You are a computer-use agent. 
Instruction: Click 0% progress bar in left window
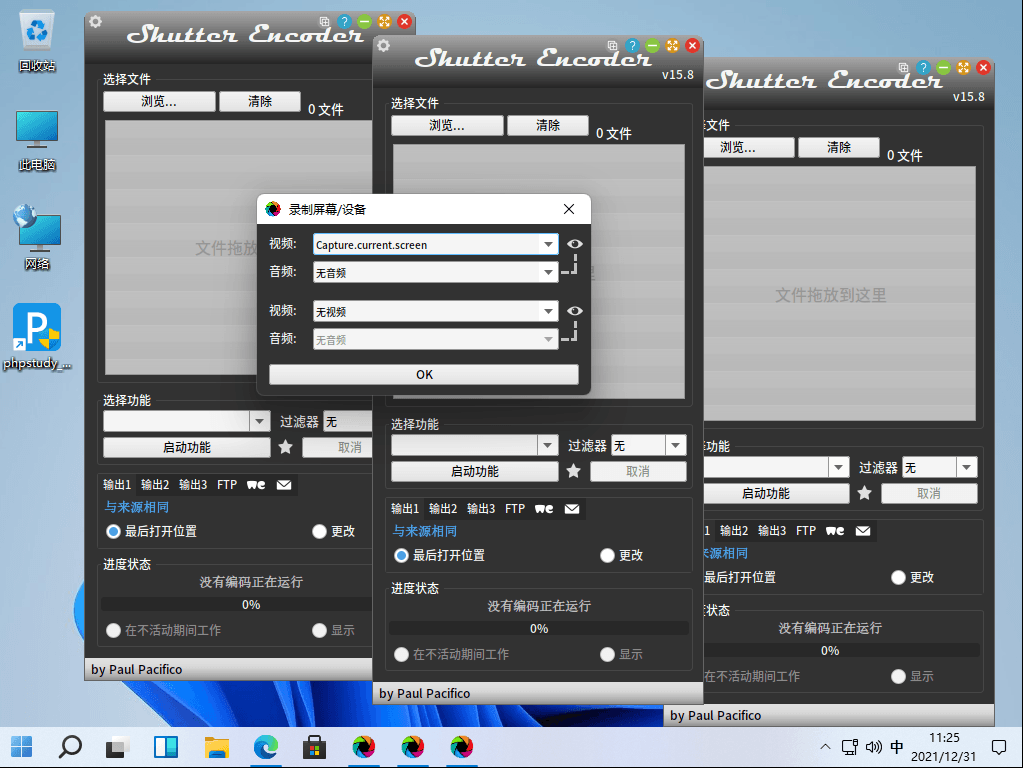click(x=237, y=605)
